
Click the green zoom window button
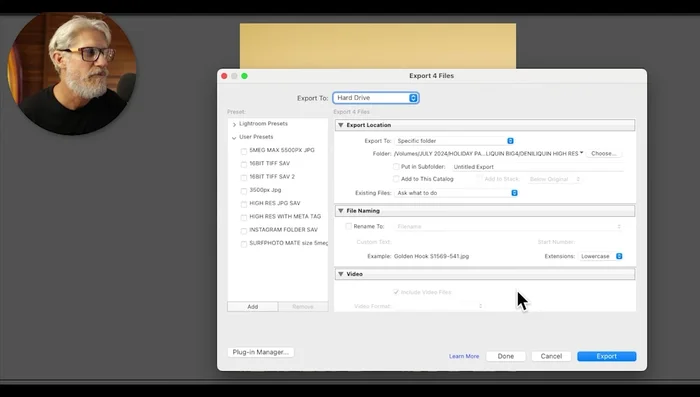[x=244, y=76]
